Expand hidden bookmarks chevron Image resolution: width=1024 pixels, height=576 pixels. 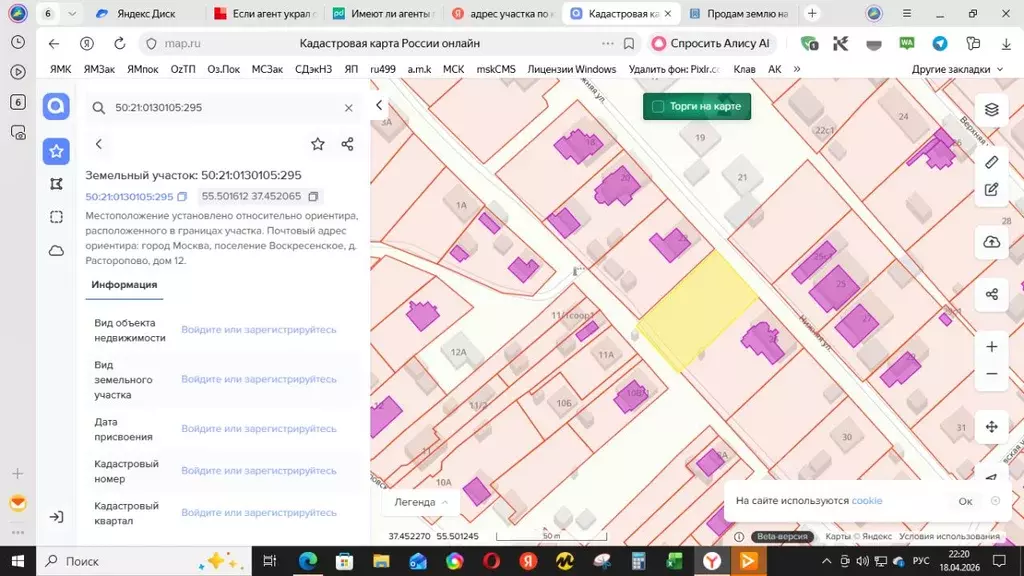[797, 69]
